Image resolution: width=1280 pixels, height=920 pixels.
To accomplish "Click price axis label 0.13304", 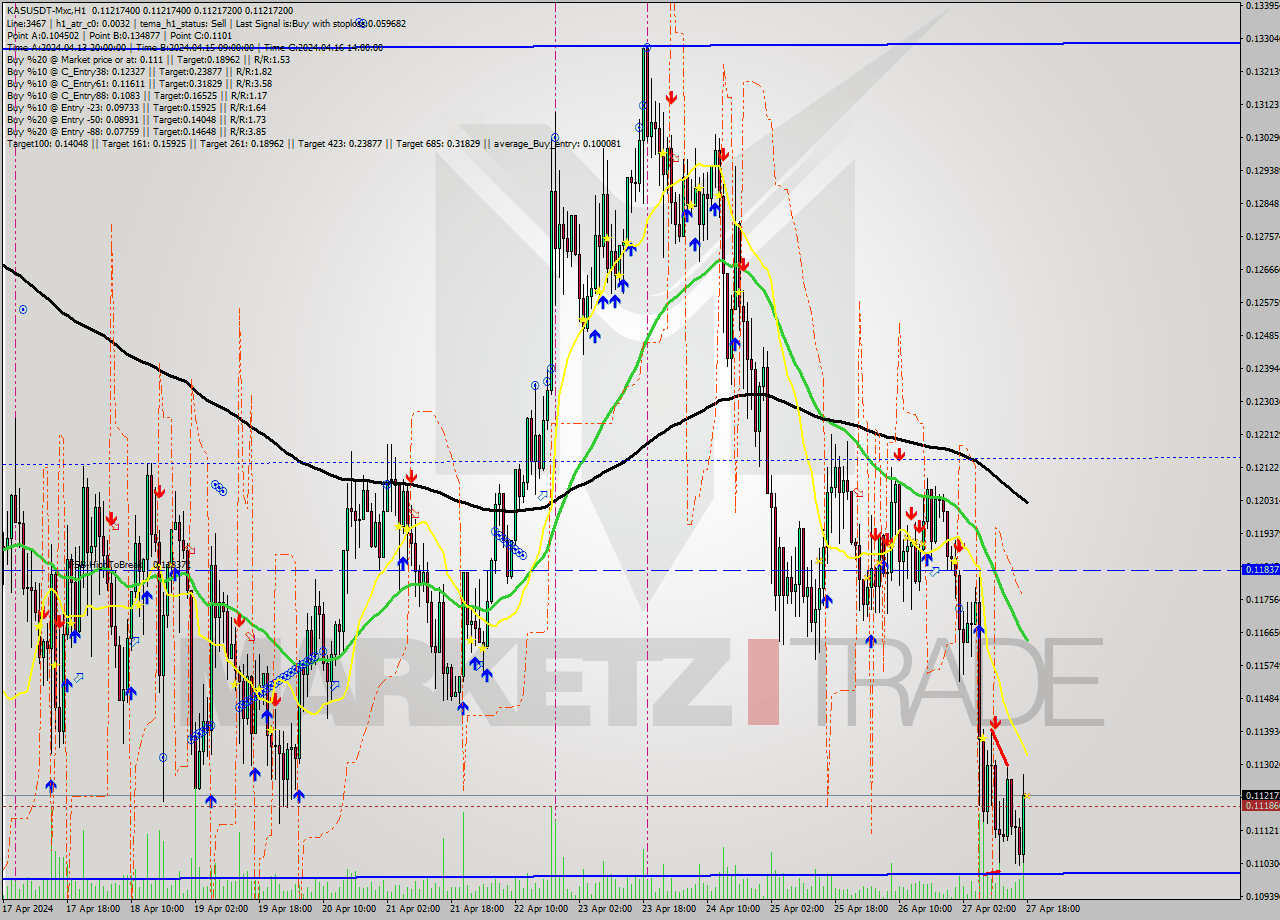I will [x=1262, y=38].
